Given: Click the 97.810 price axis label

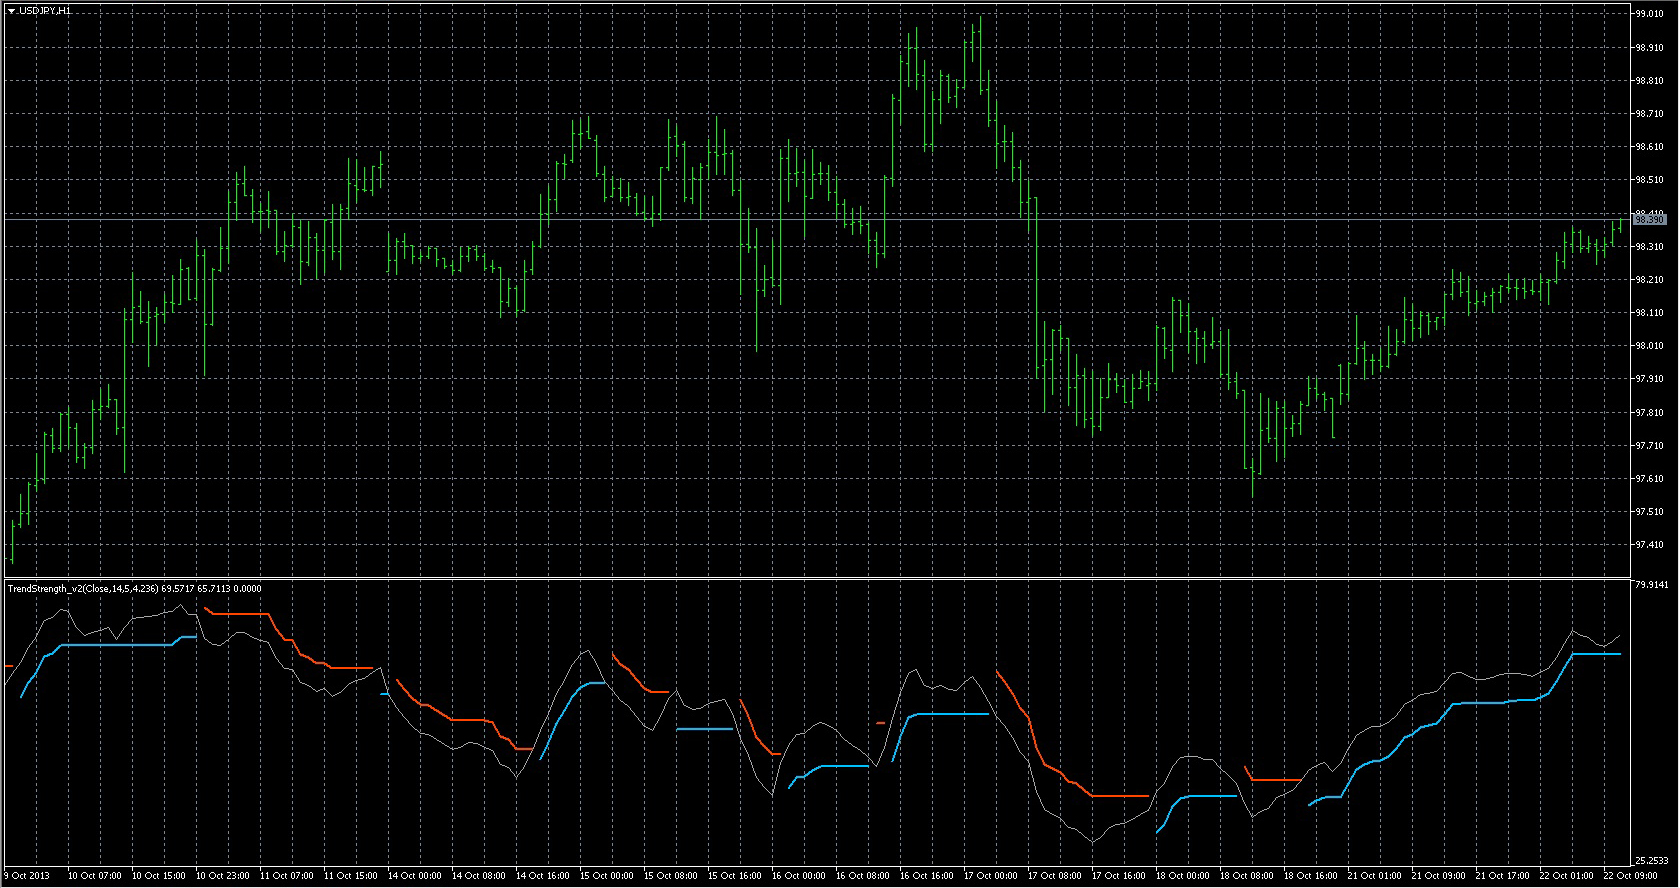Looking at the screenshot, I should 1649,412.
